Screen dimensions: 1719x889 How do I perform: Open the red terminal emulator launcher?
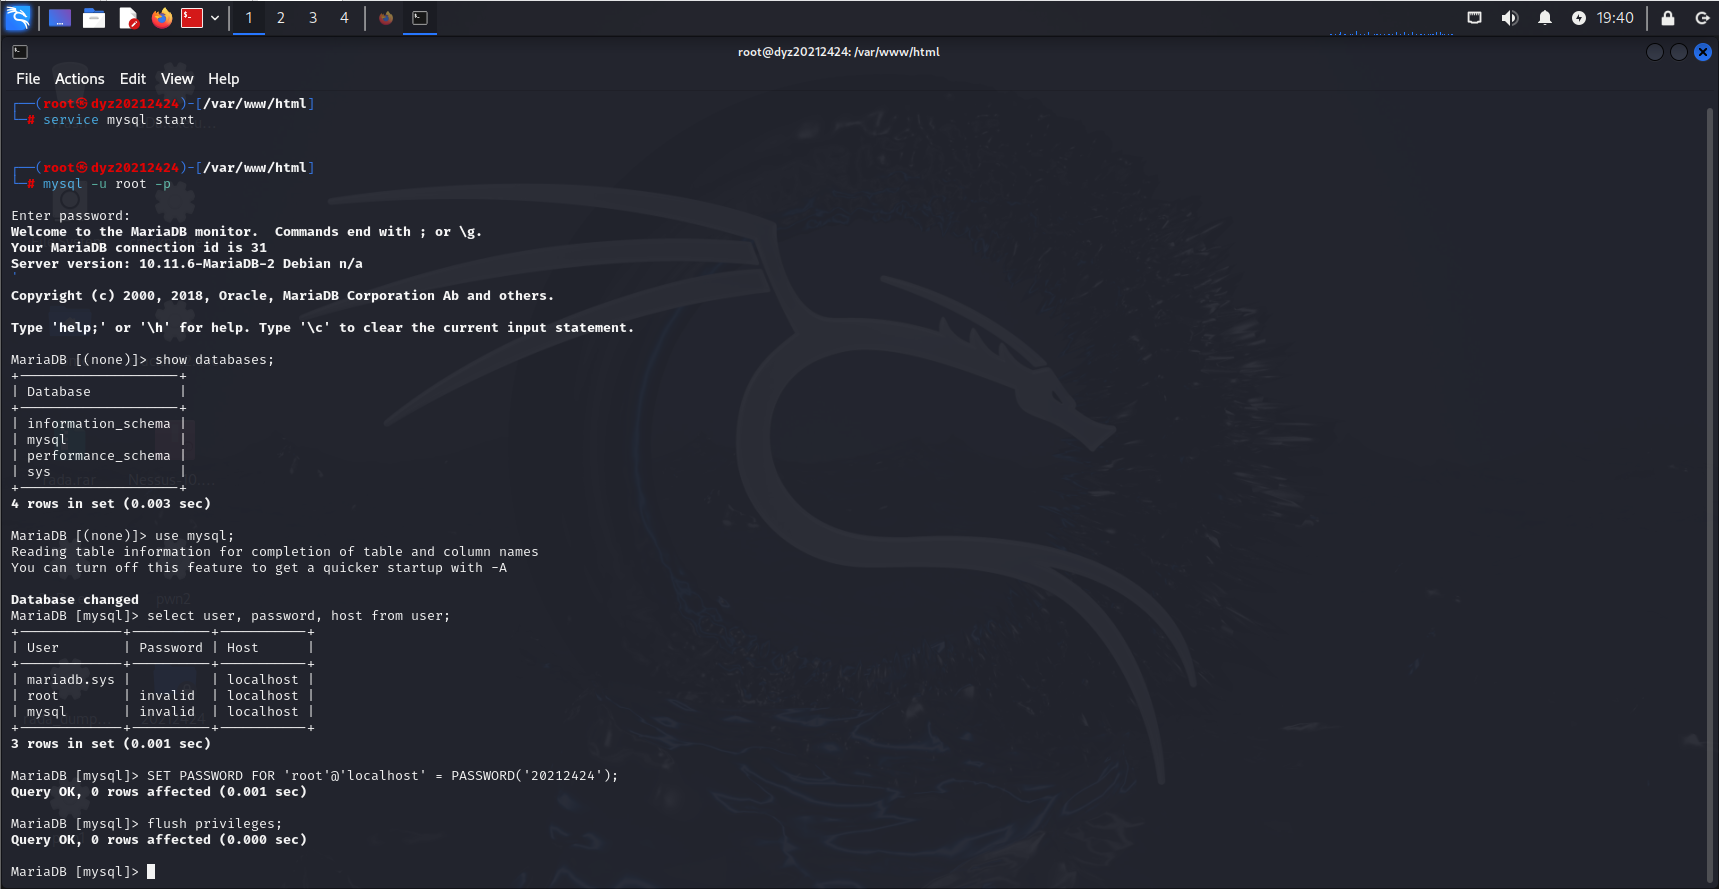coord(192,18)
